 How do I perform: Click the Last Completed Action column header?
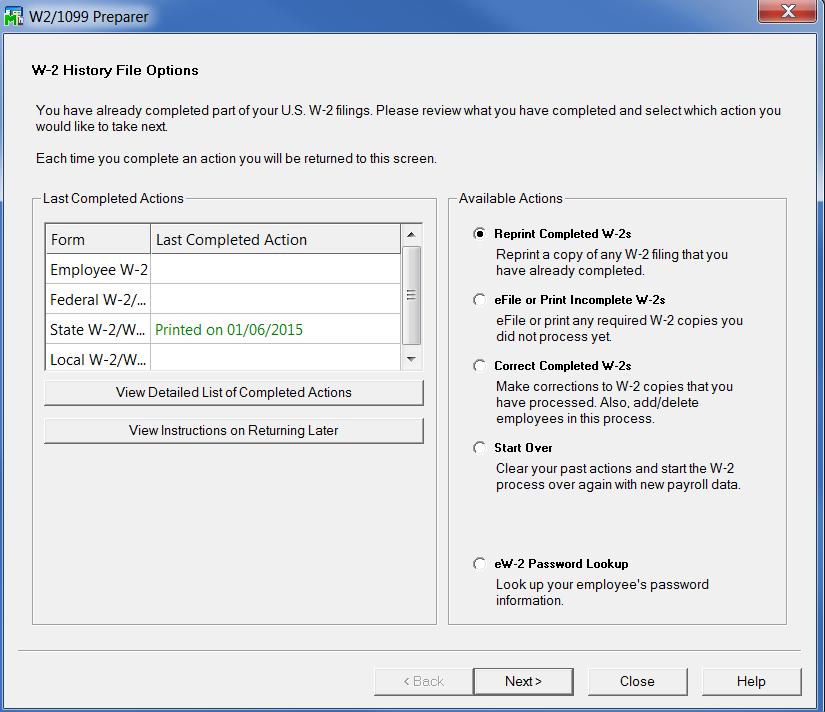point(275,240)
